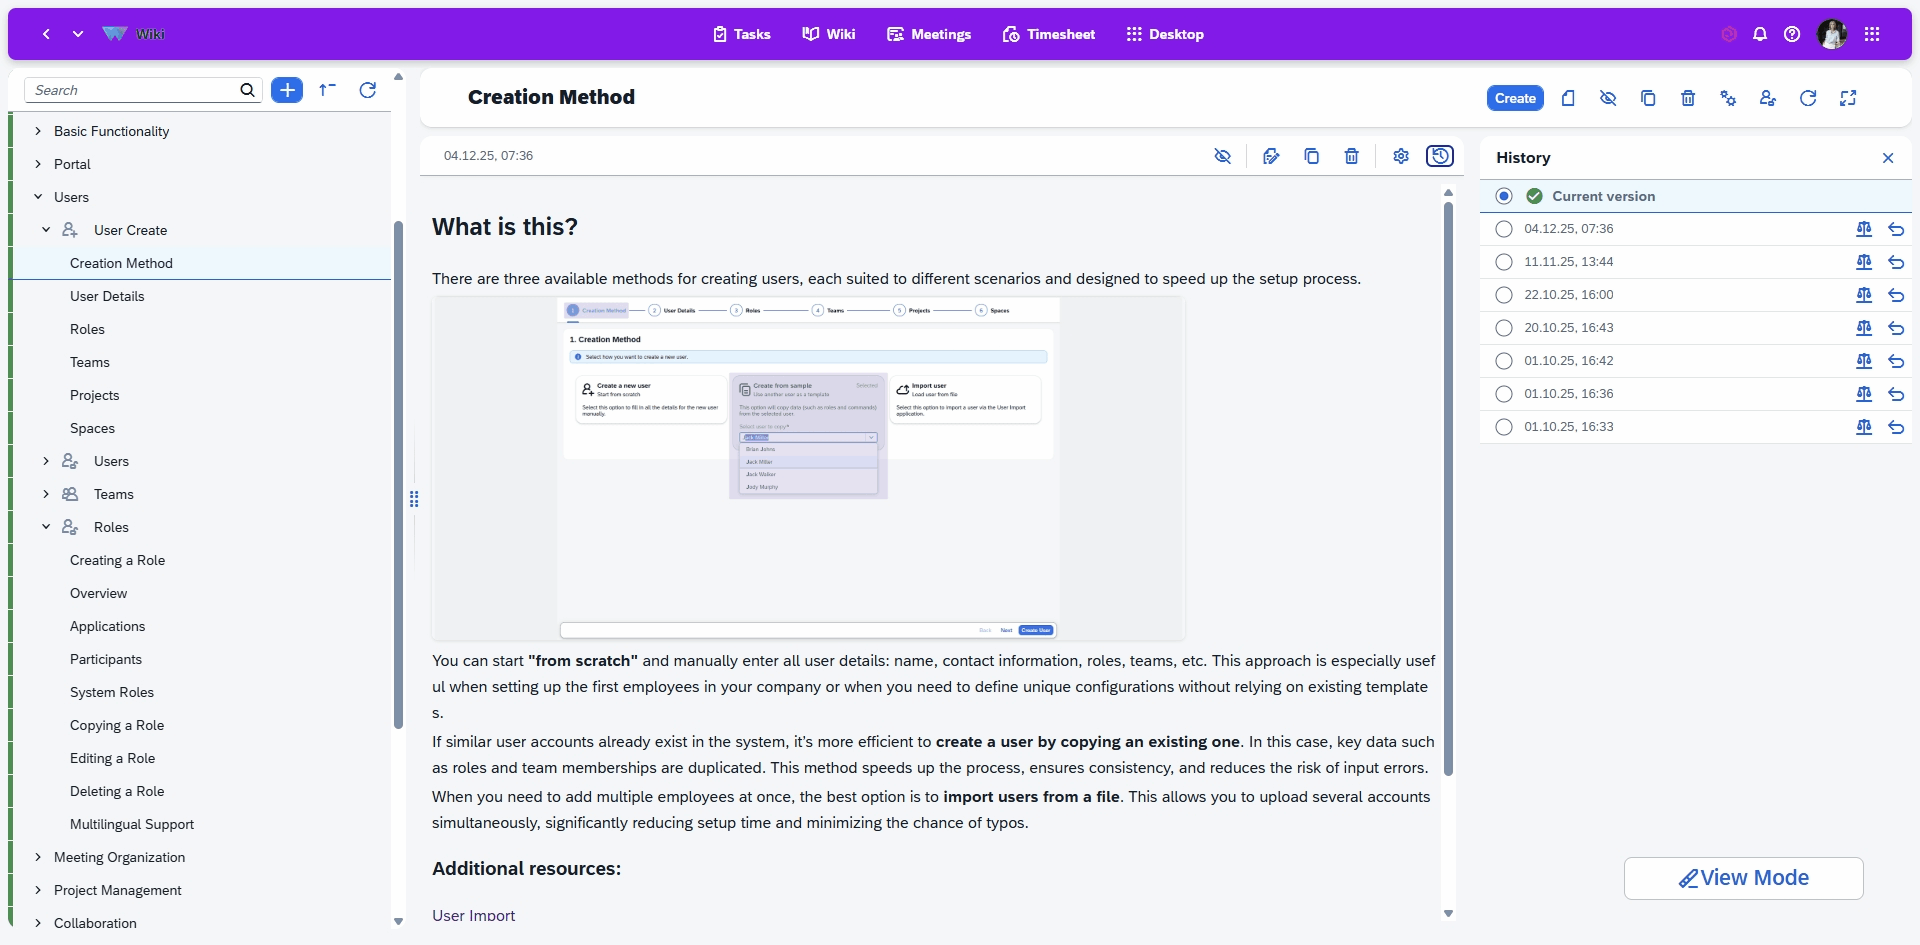
Task: Toggle the version history clock icon
Action: click(x=1440, y=156)
